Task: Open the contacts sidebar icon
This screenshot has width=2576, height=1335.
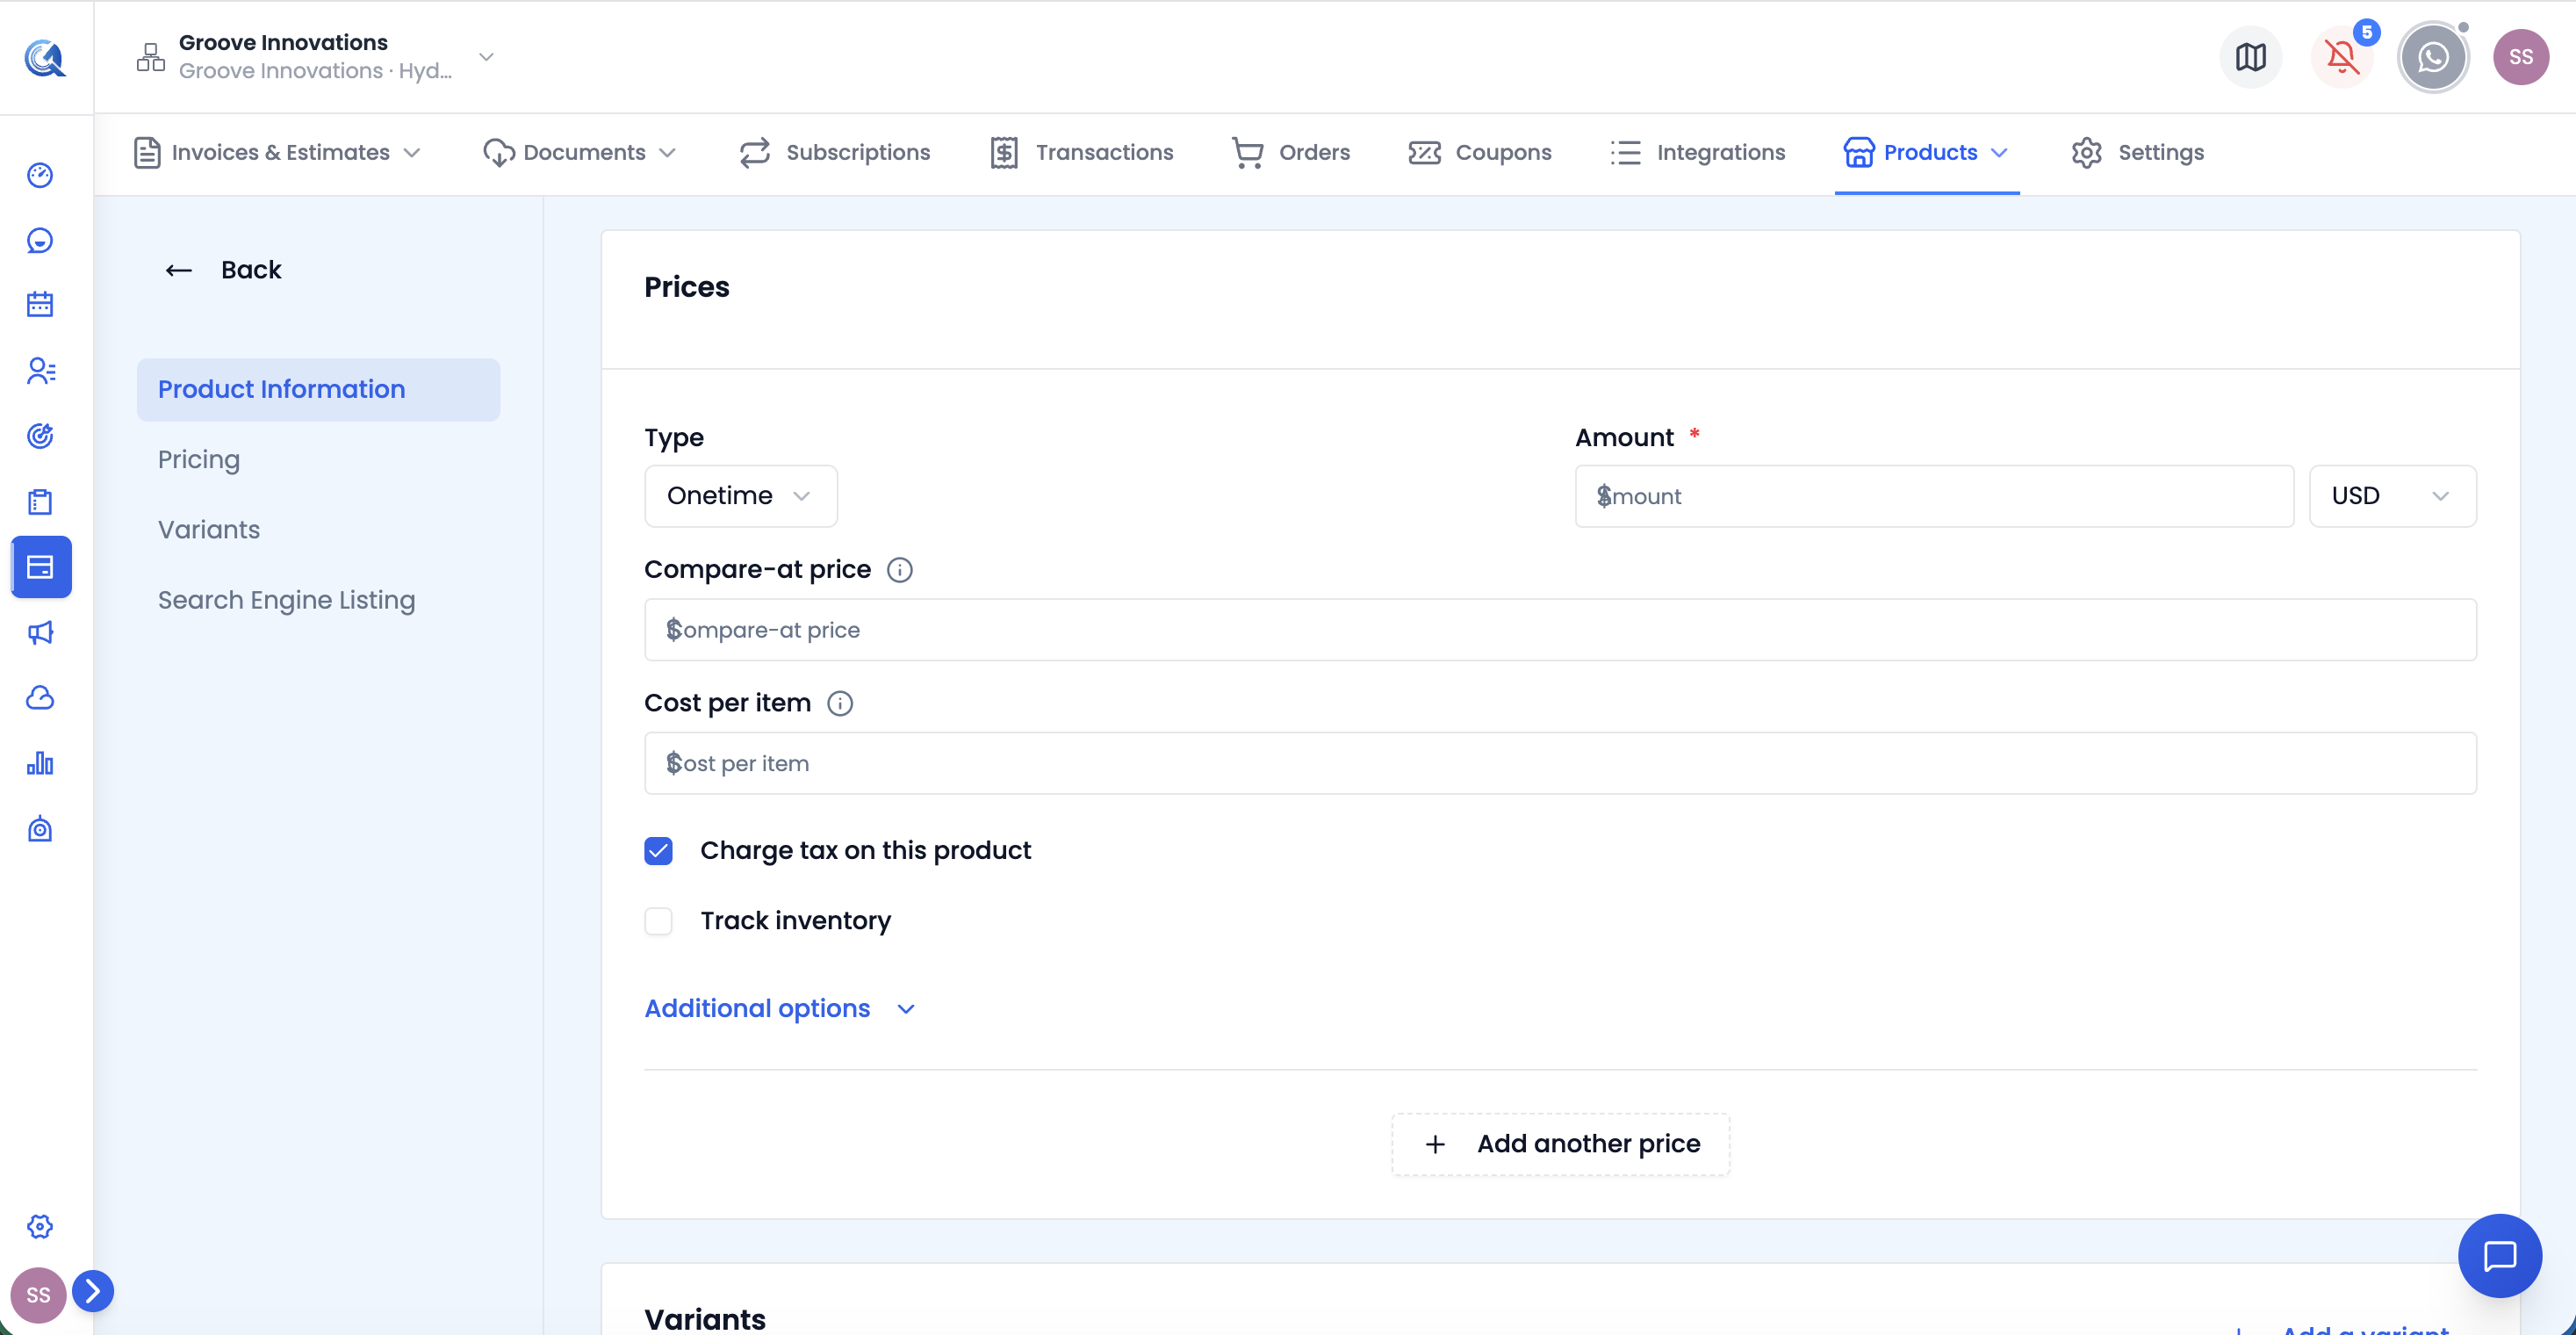Action: (x=40, y=371)
